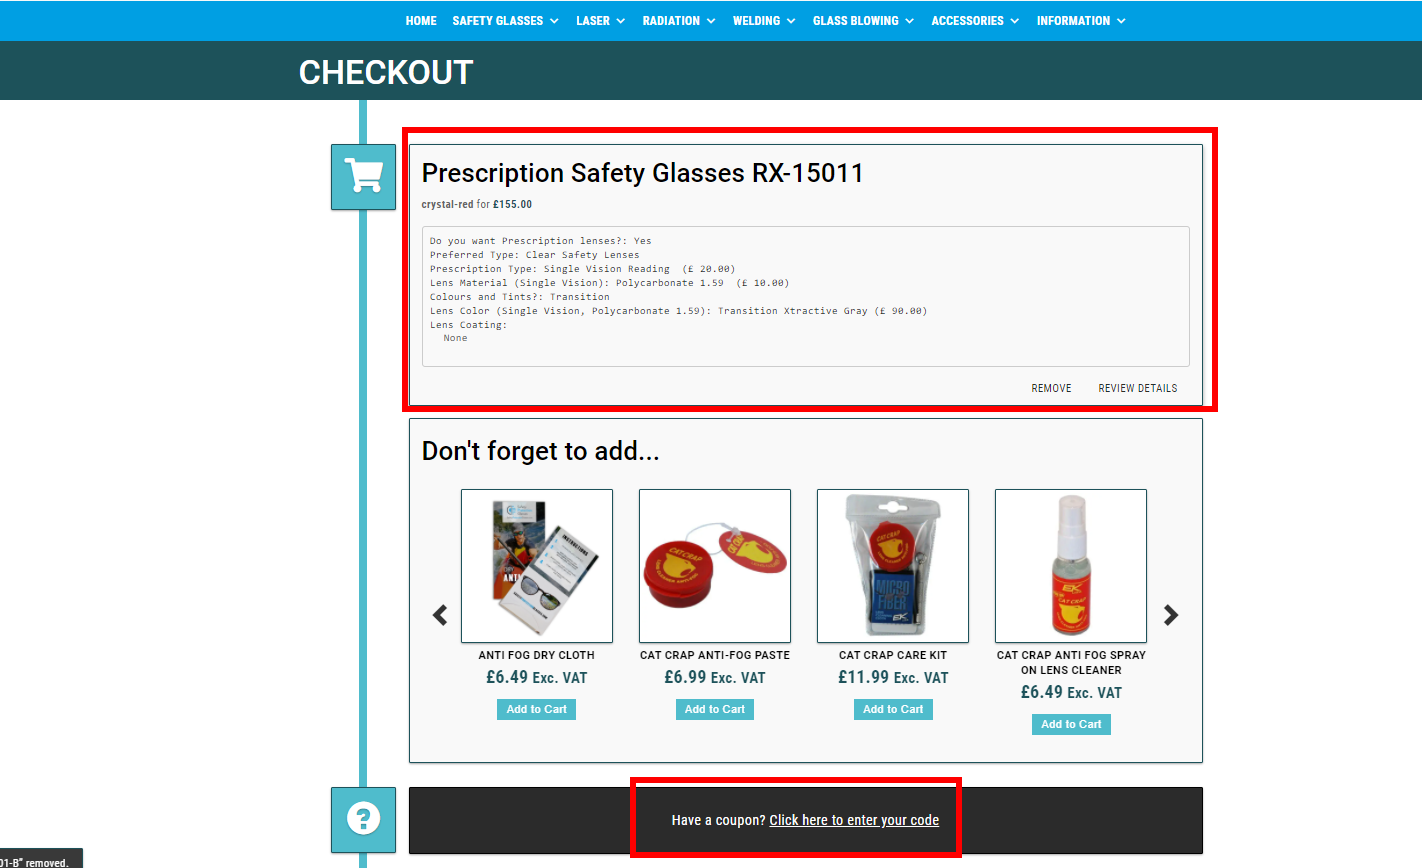Show next products with right arrow
Screen dimensions: 1422x868
click(1171, 615)
